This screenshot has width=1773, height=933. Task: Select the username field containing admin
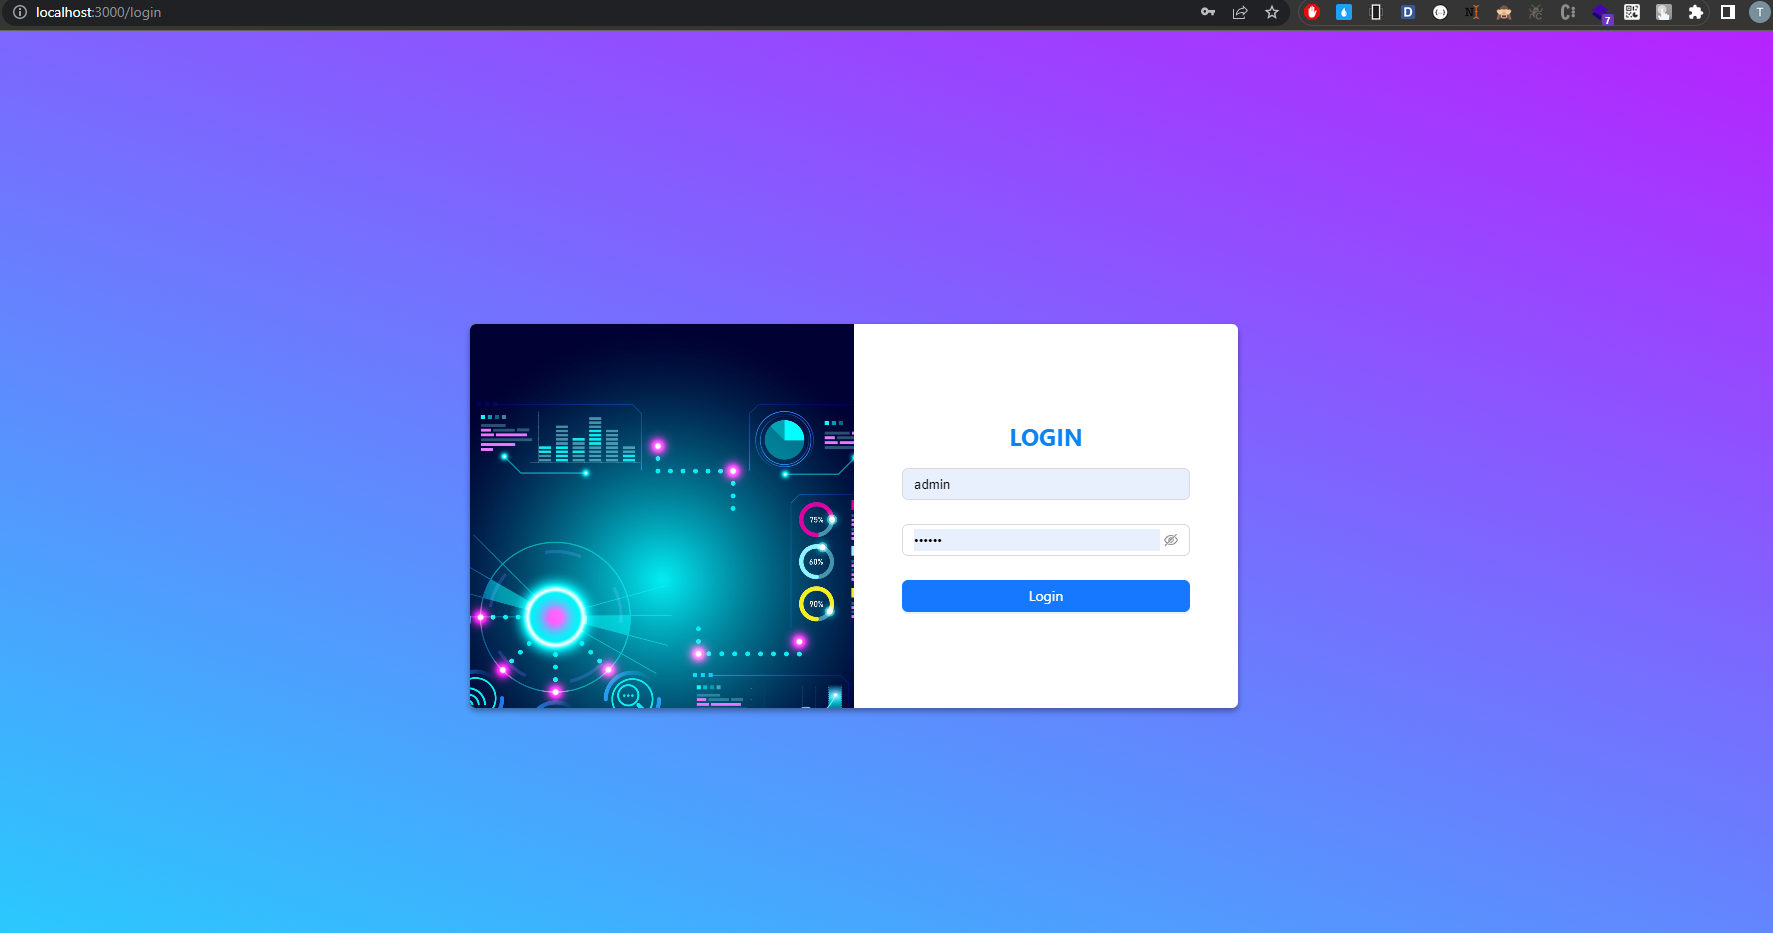tap(1045, 484)
